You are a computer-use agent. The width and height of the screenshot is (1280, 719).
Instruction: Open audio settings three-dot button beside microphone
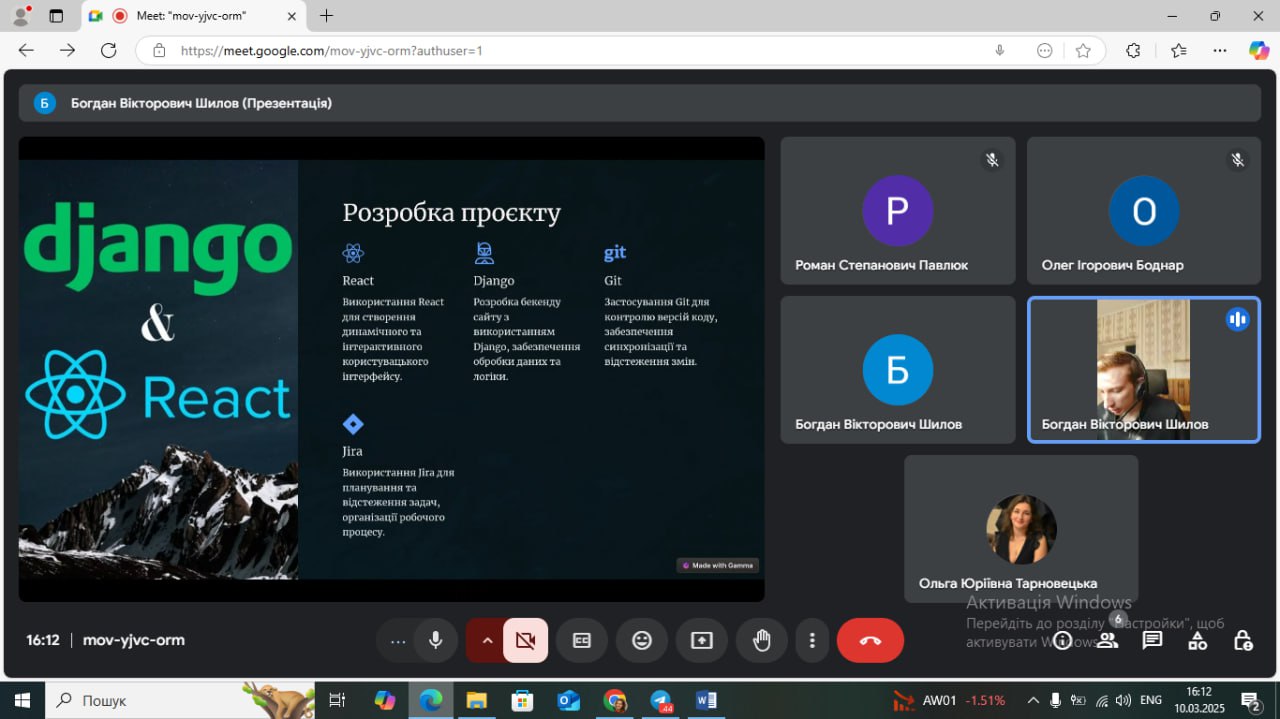pos(398,640)
